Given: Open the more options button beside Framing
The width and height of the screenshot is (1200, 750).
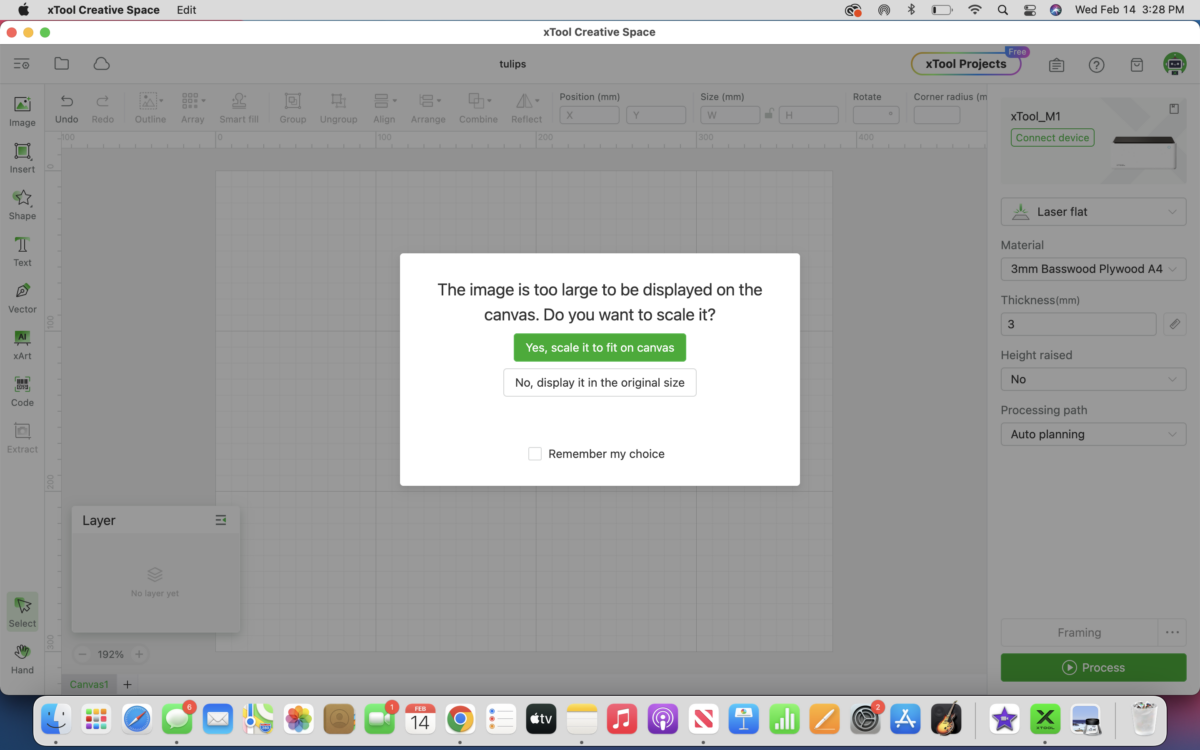Looking at the screenshot, I should [x=1172, y=632].
